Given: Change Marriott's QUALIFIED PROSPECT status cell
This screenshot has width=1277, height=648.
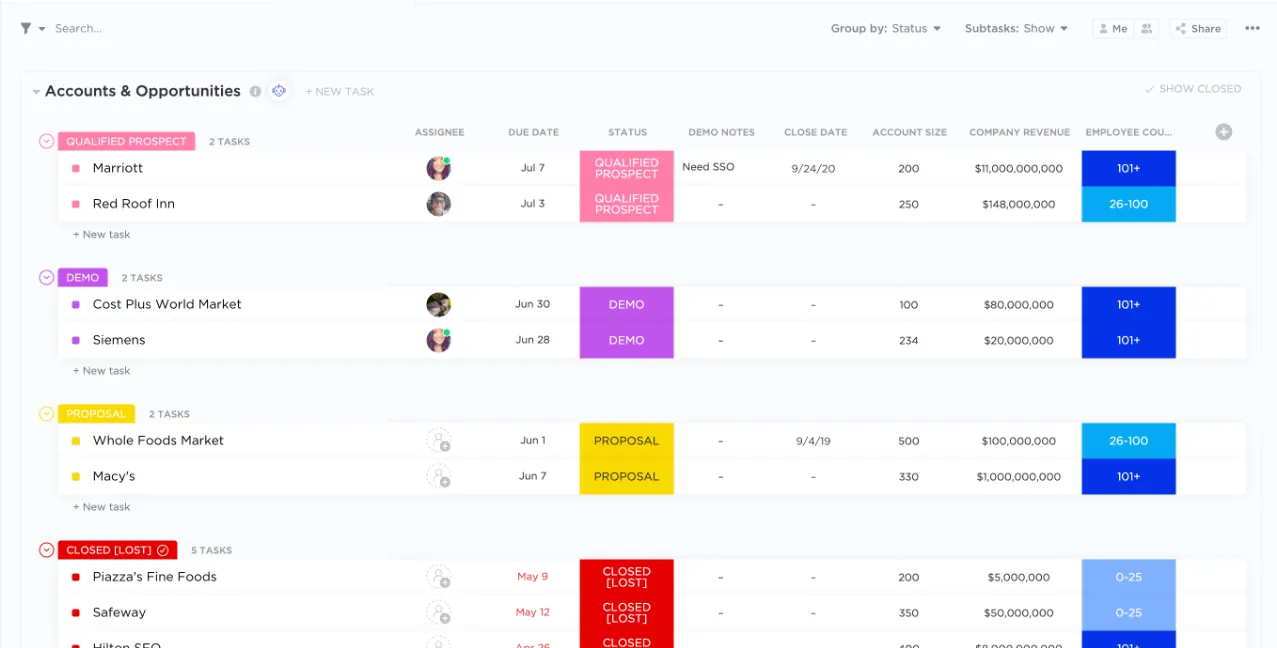Looking at the screenshot, I should pos(627,168).
